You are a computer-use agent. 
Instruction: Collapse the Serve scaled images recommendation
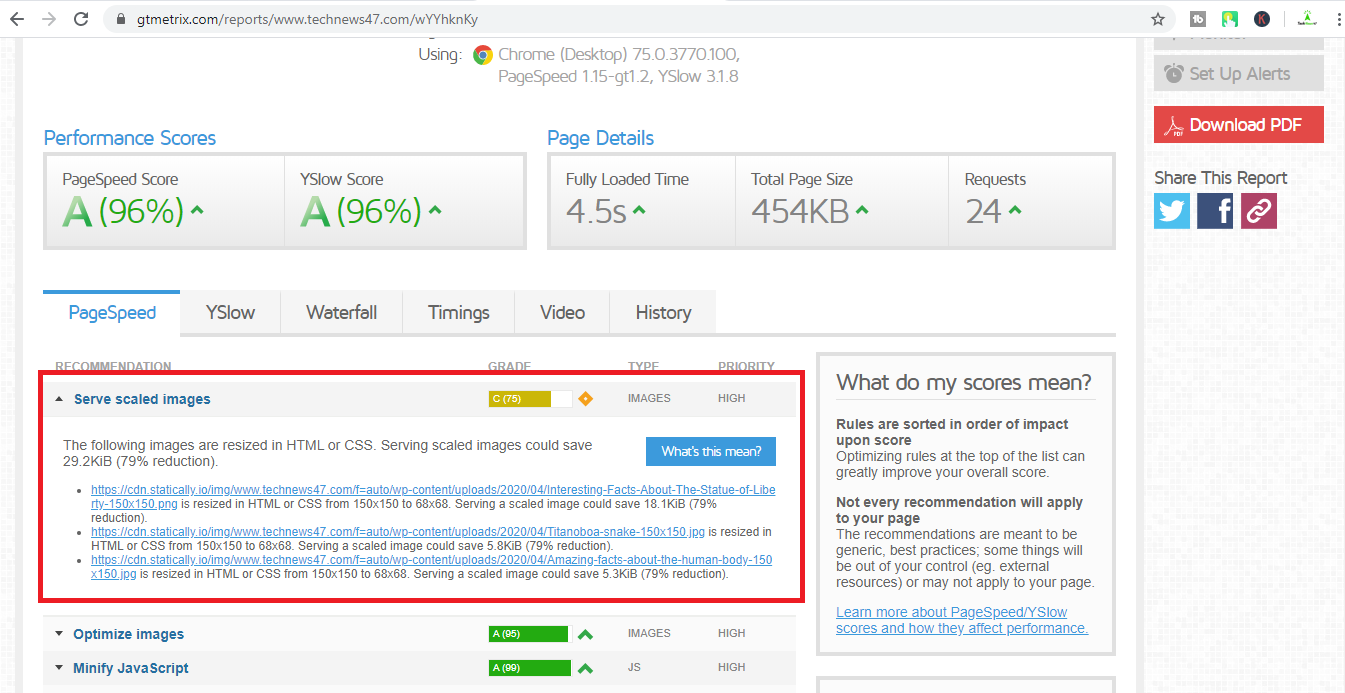point(59,399)
